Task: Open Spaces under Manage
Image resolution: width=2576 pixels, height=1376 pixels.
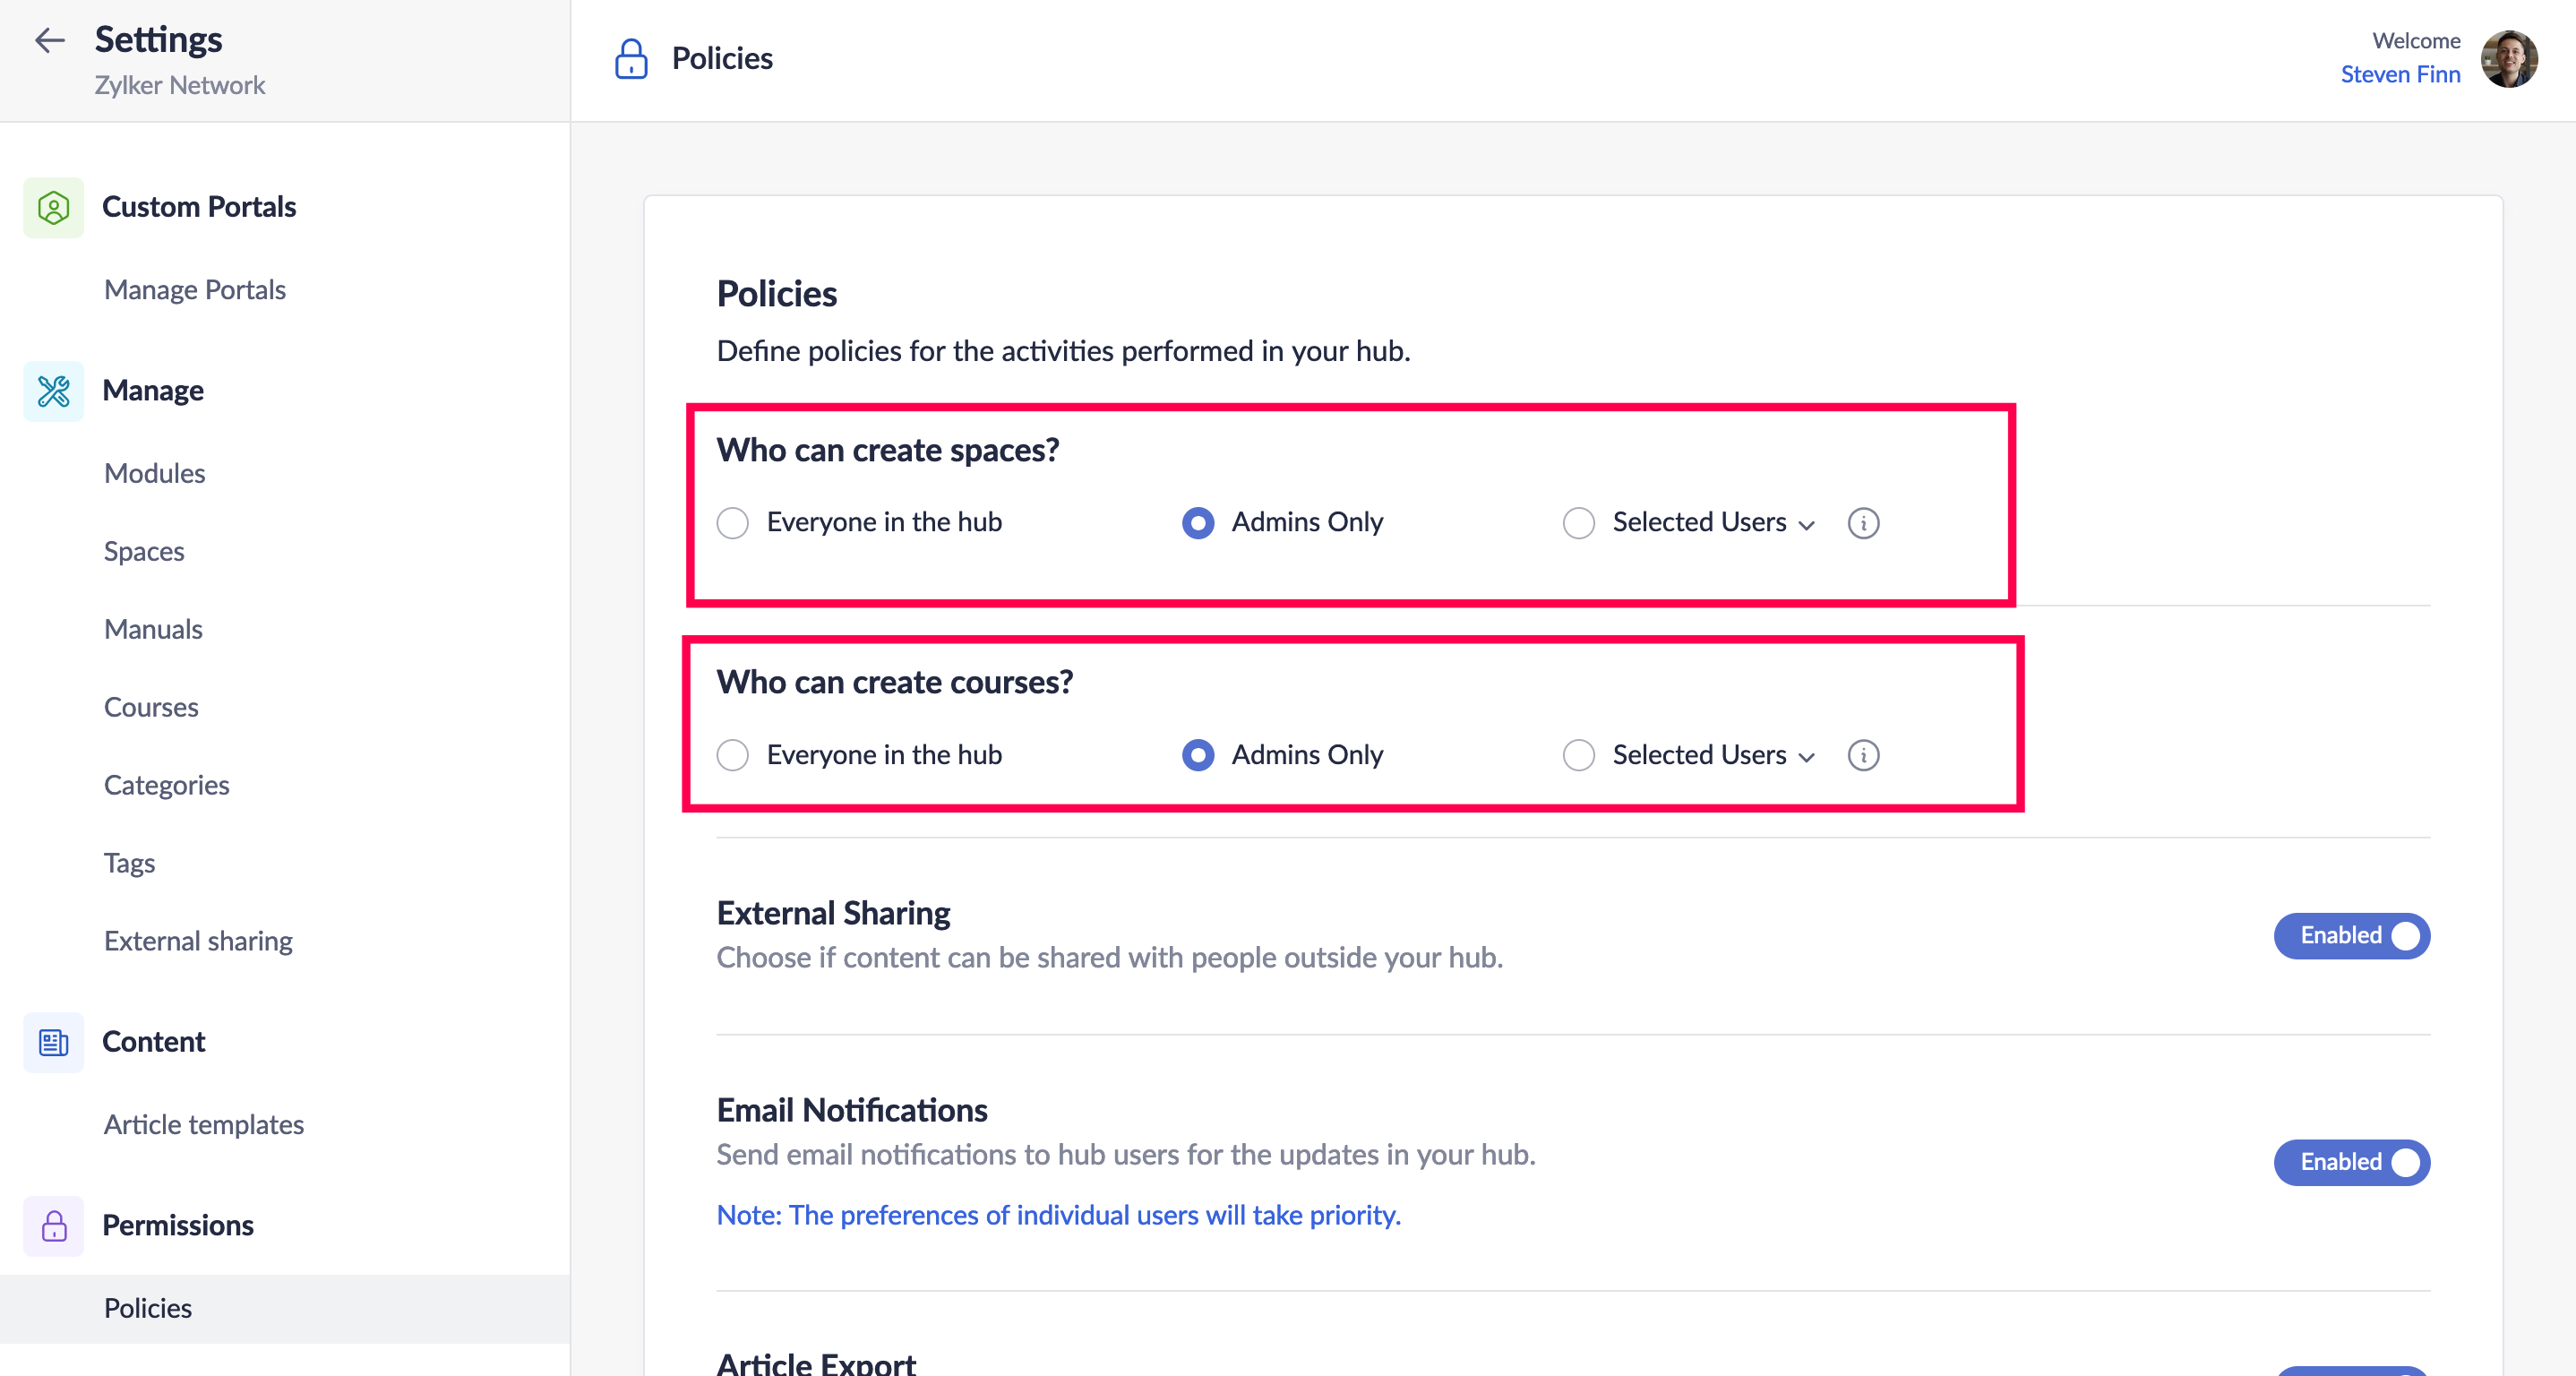Action: point(144,551)
